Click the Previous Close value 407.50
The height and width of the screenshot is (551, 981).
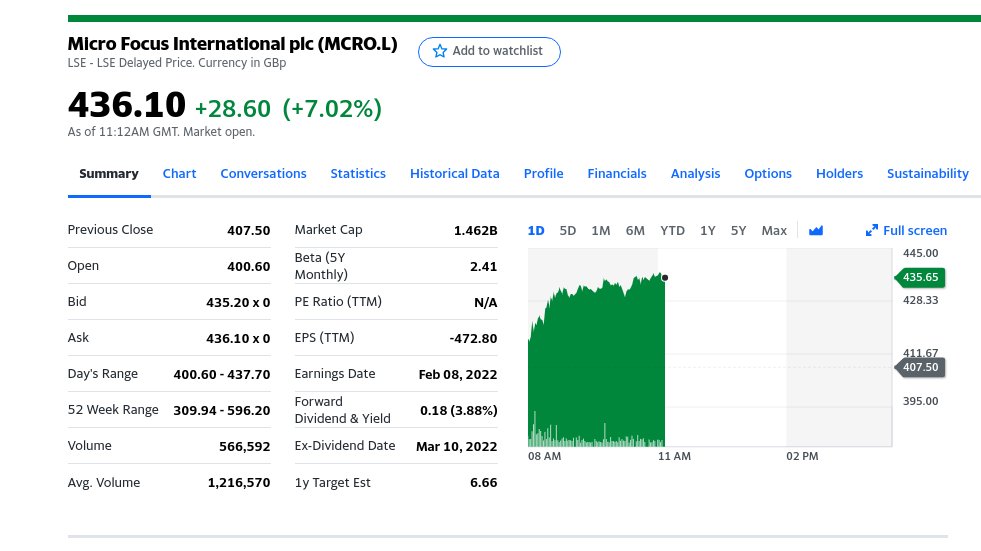[248, 231]
